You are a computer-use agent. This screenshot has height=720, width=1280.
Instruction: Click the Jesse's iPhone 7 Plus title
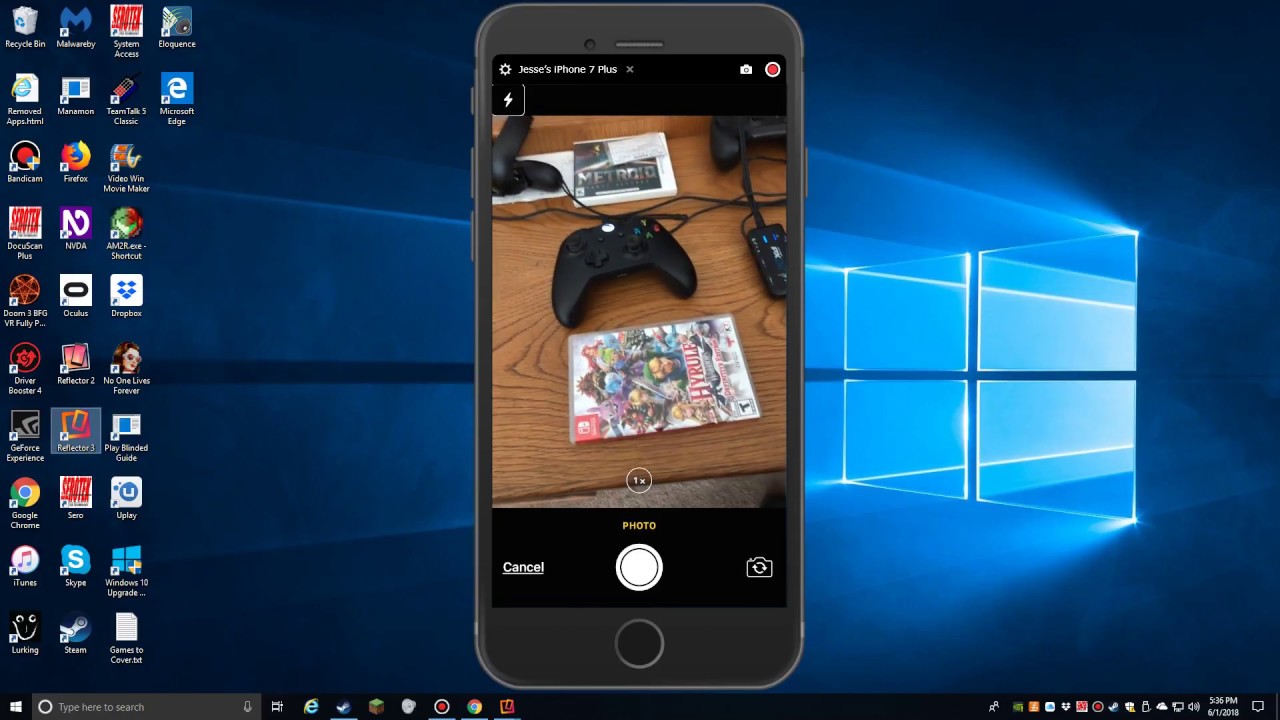[x=567, y=69]
